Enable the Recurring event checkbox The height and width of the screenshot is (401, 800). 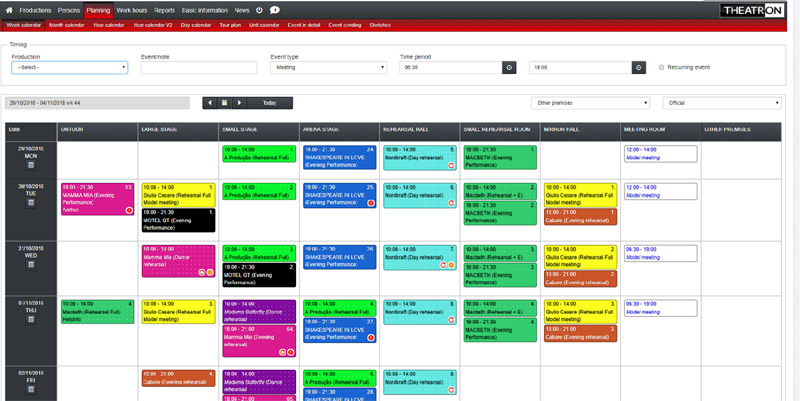point(662,68)
